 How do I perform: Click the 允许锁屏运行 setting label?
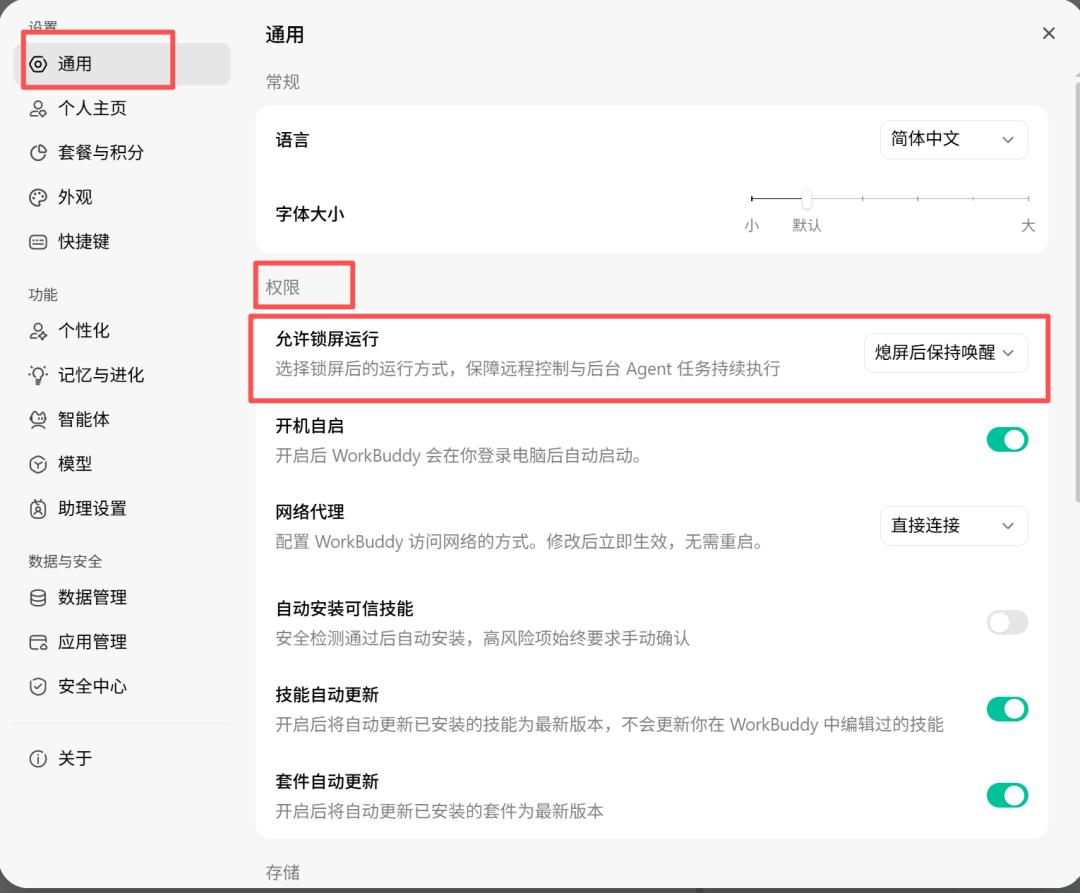point(327,339)
